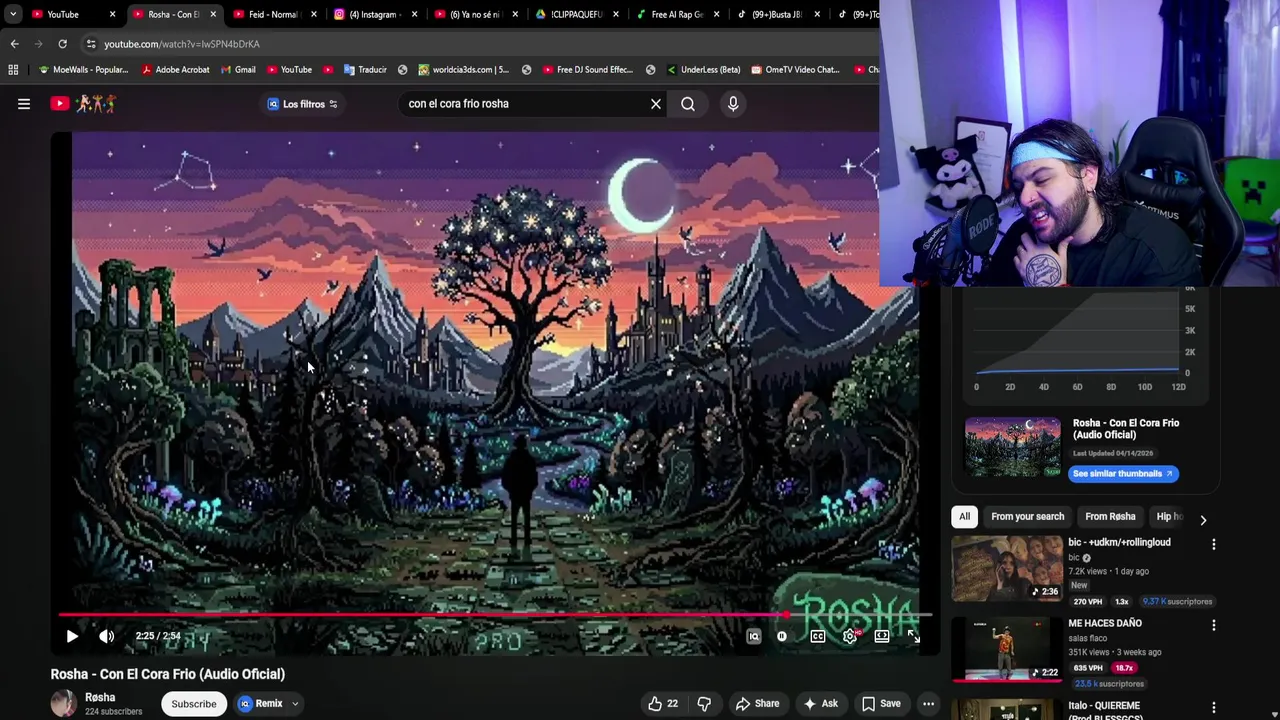
Task: Open Adobe Acrobat bookmark
Action: click(x=176, y=70)
